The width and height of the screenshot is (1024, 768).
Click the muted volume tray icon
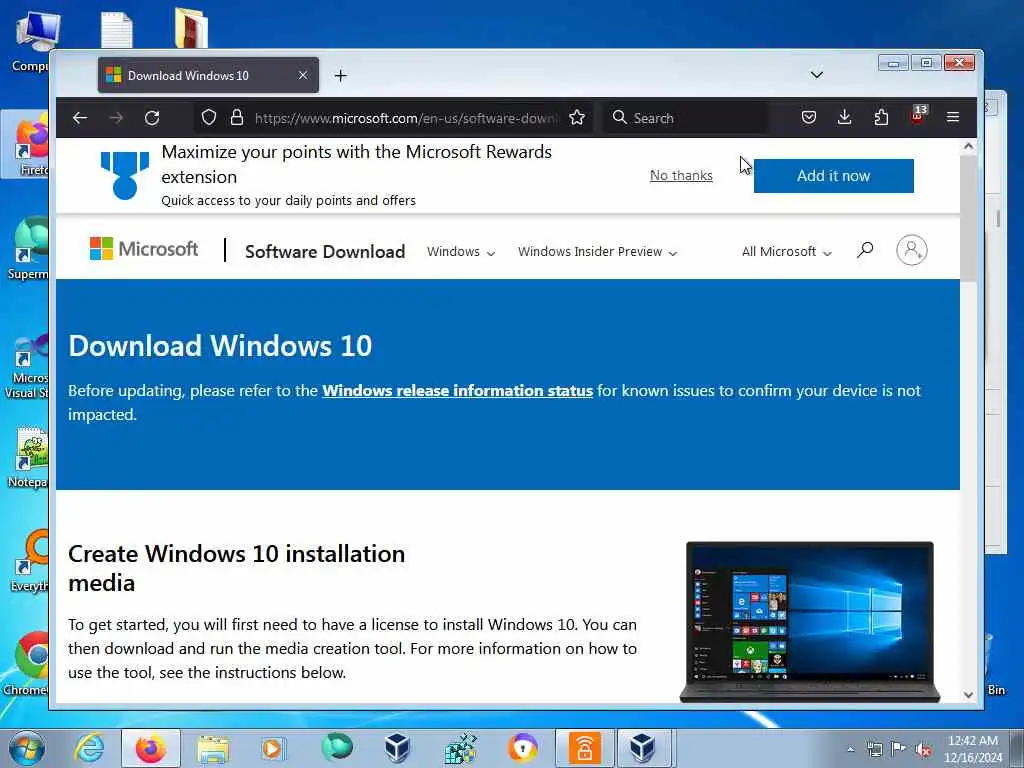tap(923, 750)
